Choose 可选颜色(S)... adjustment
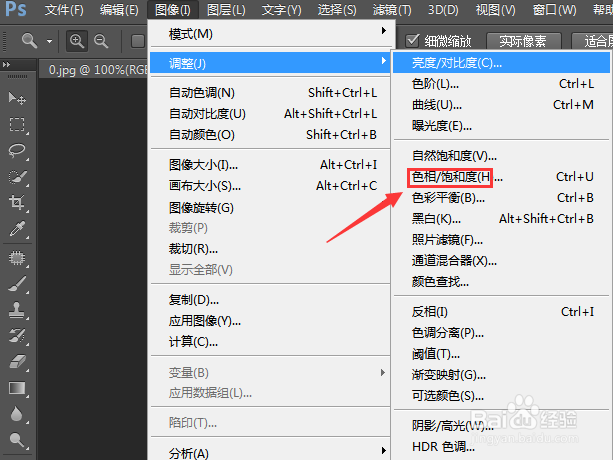This screenshot has height=460, width=613. (x=501, y=396)
